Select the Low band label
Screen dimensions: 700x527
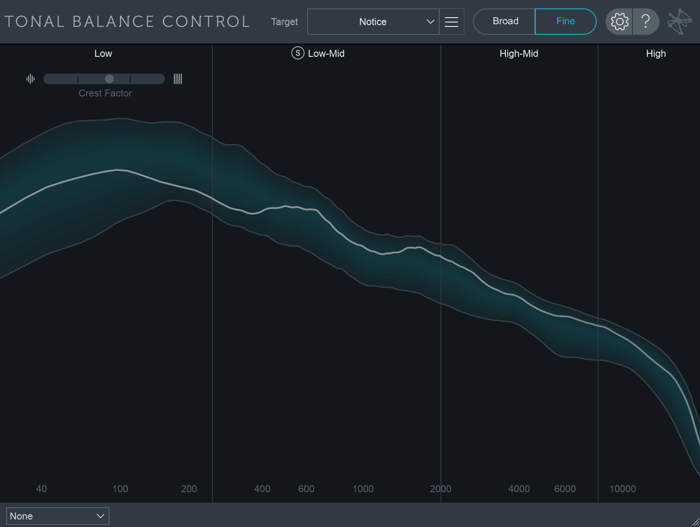click(x=103, y=54)
